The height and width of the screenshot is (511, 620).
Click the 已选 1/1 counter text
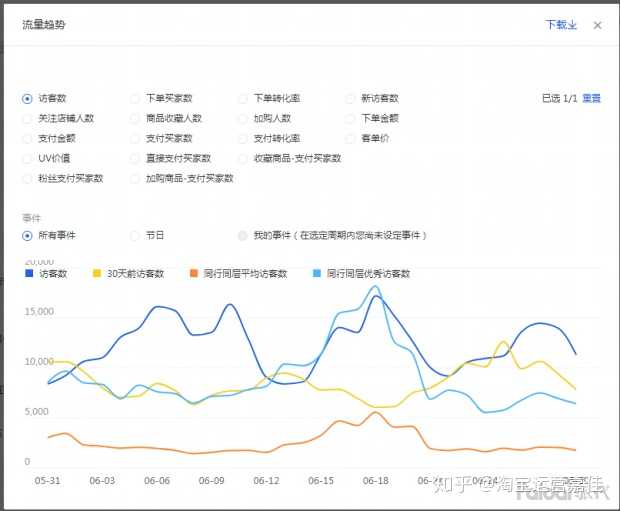(x=560, y=98)
